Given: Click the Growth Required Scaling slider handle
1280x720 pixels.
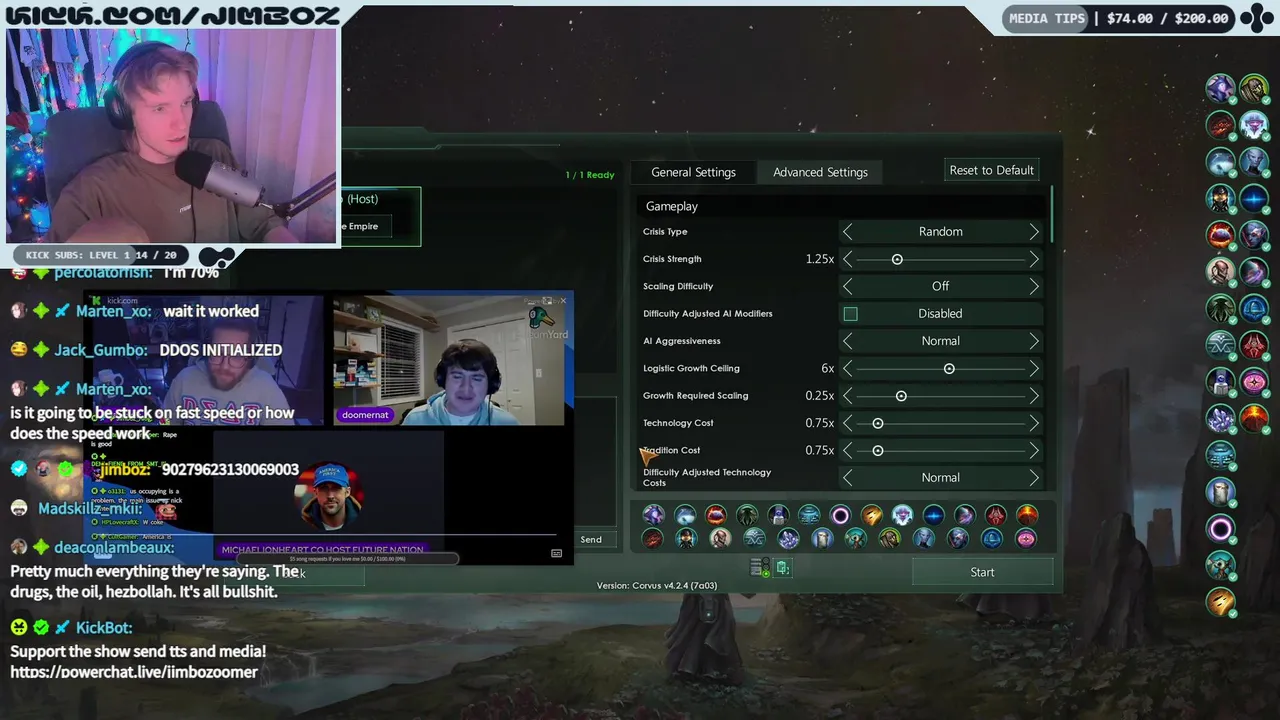Looking at the screenshot, I should pyautogui.click(x=901, y=396).
